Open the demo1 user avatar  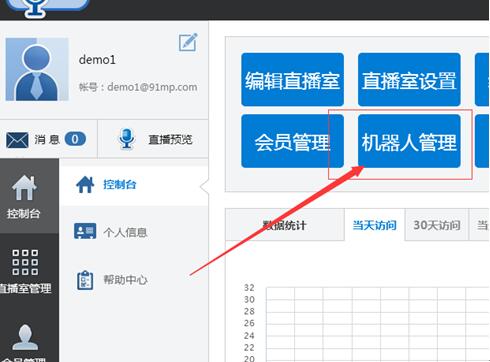click(37, 69)
